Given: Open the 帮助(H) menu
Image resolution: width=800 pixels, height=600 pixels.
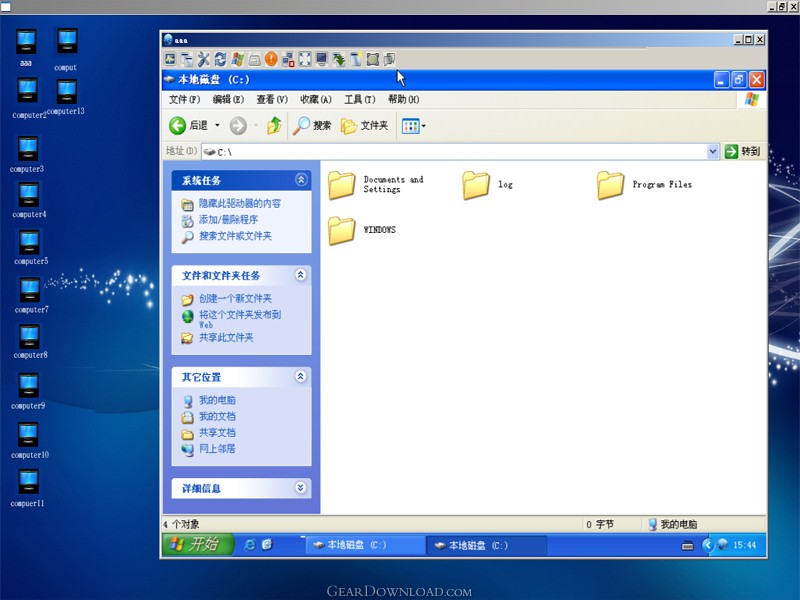Looking at the screenshot, I should tap(404, 99).
